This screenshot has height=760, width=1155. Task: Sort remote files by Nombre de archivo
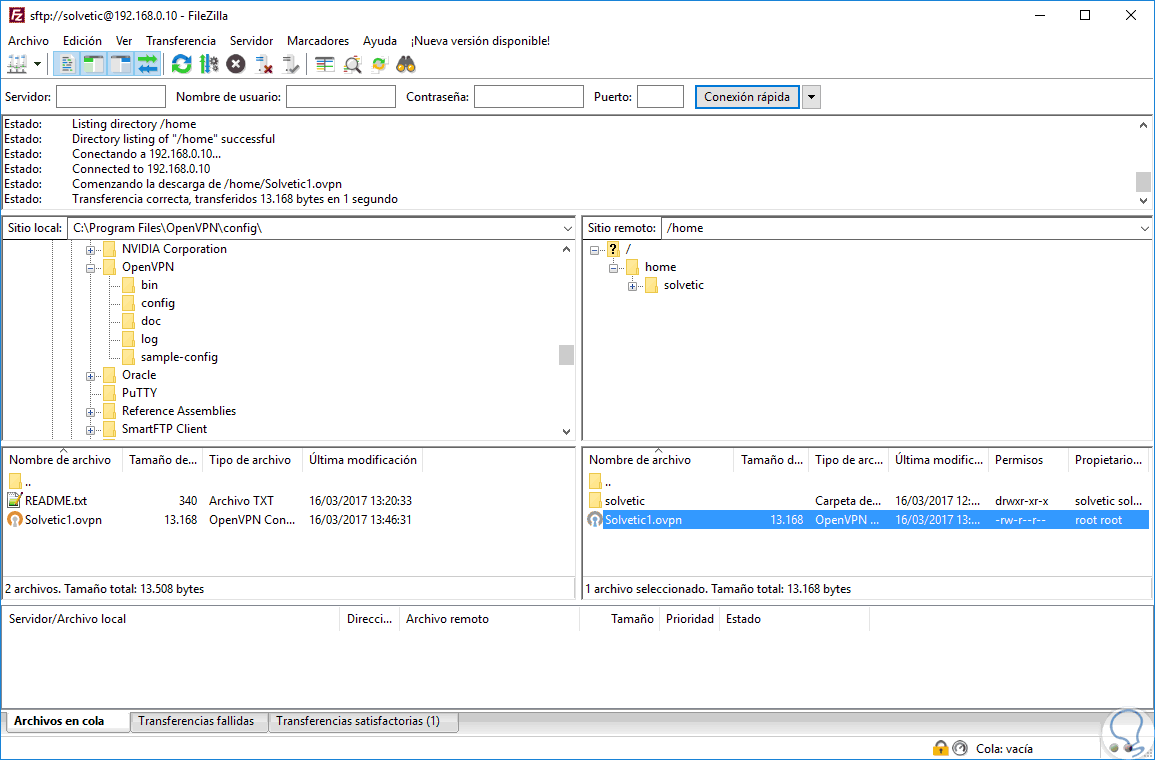[x=659, y=460]
